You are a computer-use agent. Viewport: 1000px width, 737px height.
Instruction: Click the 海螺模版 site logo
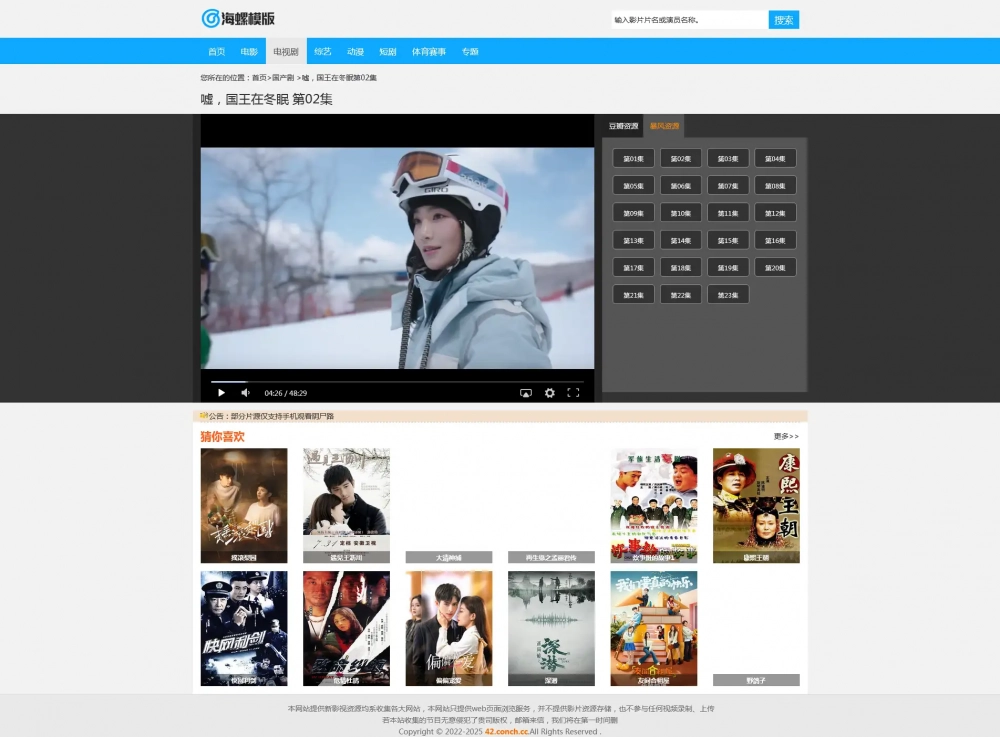(x=238, y=19)
